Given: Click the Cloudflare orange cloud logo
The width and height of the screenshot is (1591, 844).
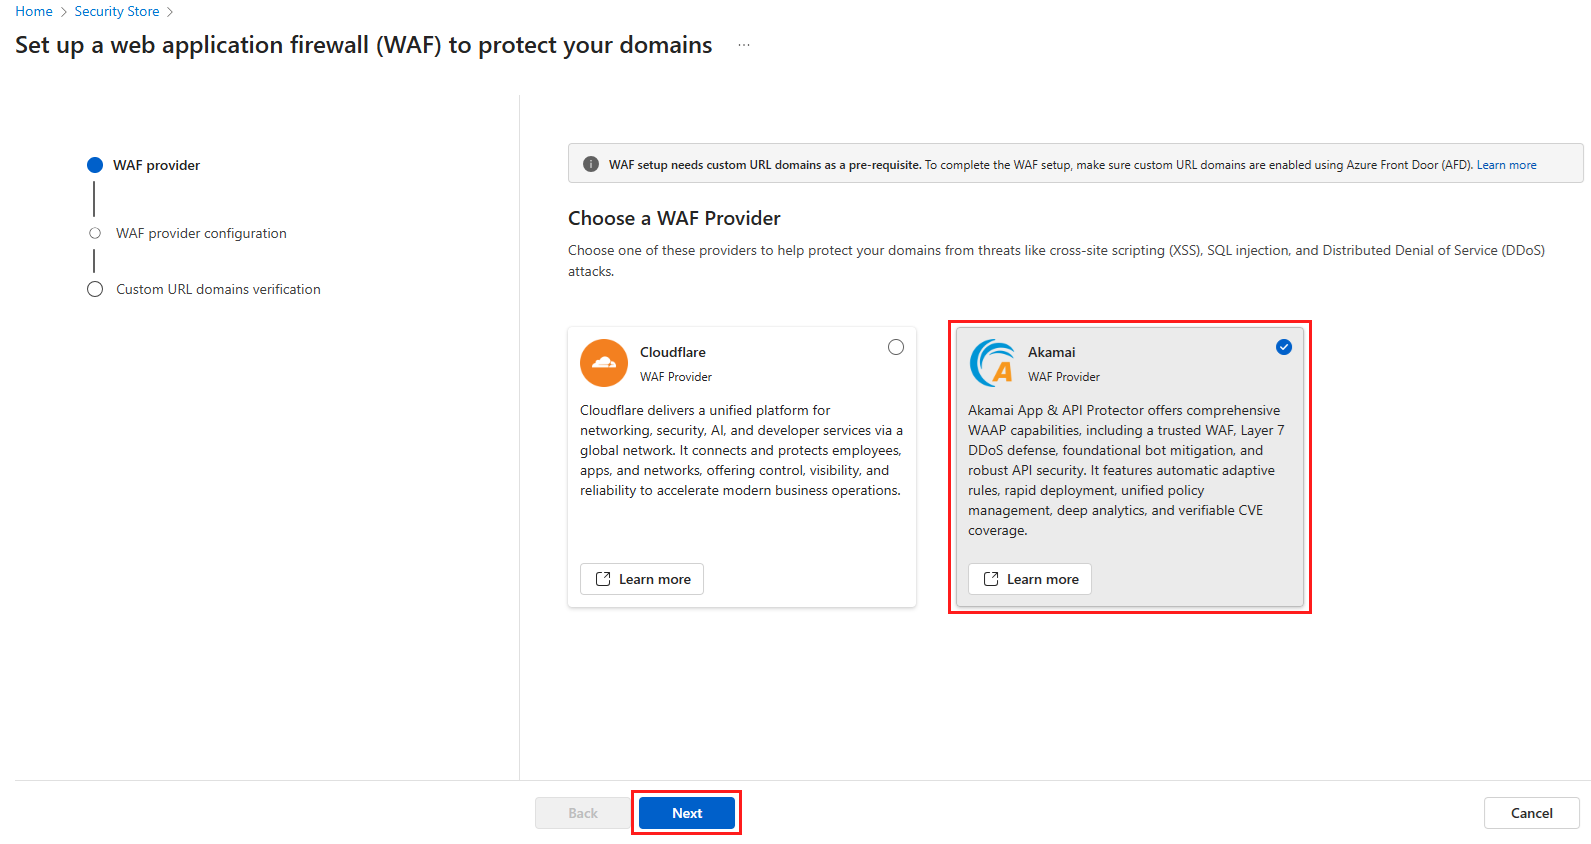Looking at the screenshot, I should [604, 363].
